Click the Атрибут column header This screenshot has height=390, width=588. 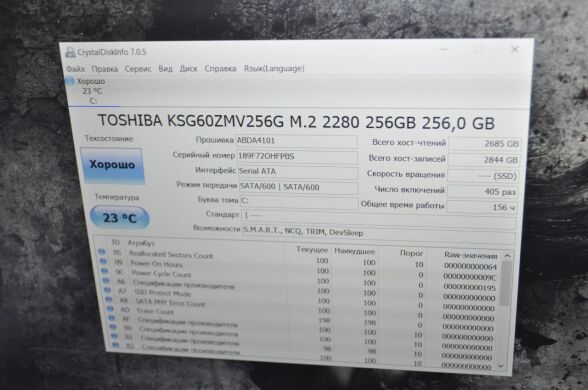(x=141, y=243)
